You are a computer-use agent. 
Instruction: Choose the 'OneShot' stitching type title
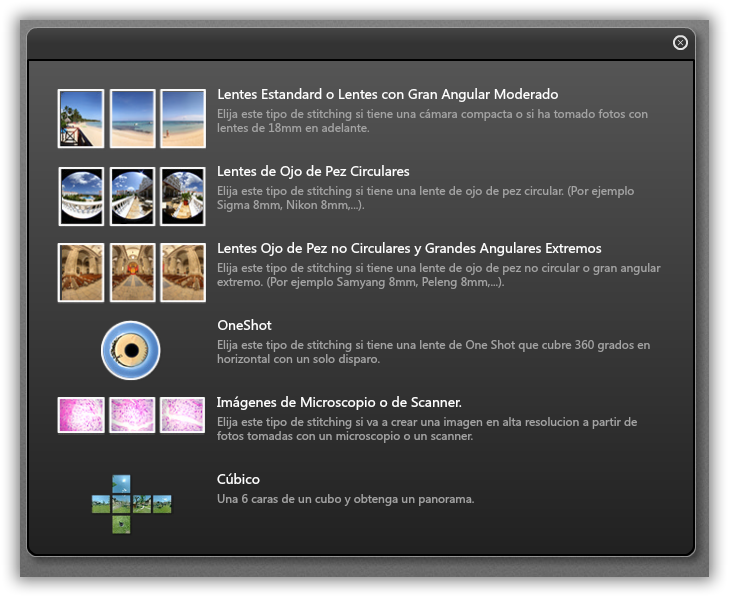245,325
